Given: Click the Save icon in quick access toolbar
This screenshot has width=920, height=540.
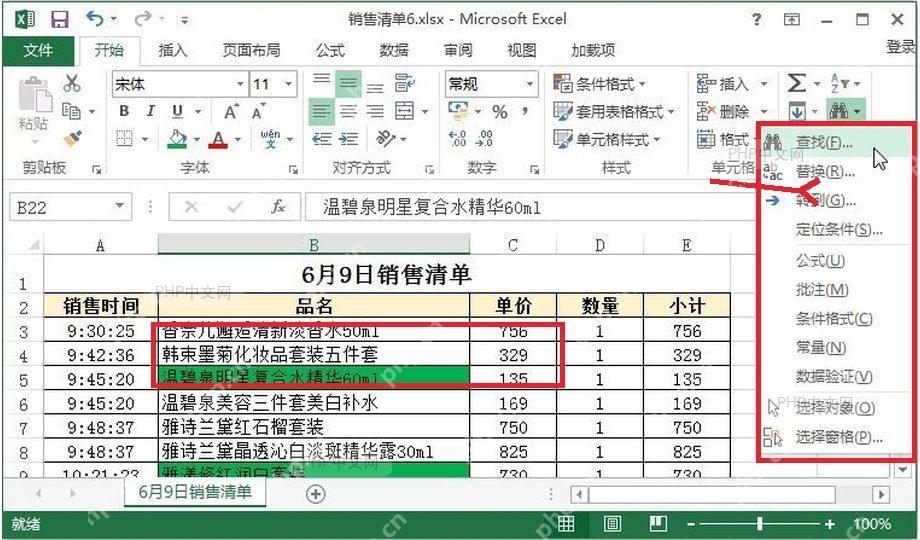Looking at the screenshot, I should point(59,19).
